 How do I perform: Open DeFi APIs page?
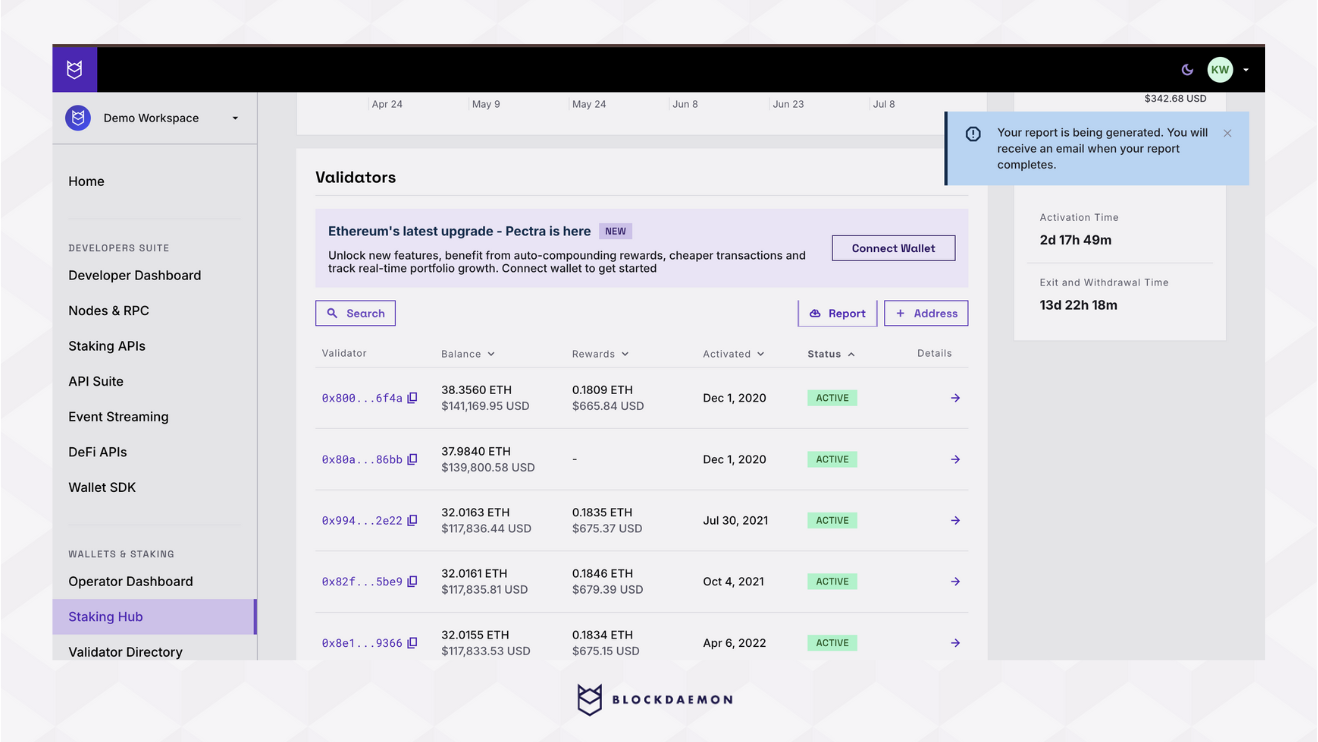pyautogui.click(x=98, y=452)
